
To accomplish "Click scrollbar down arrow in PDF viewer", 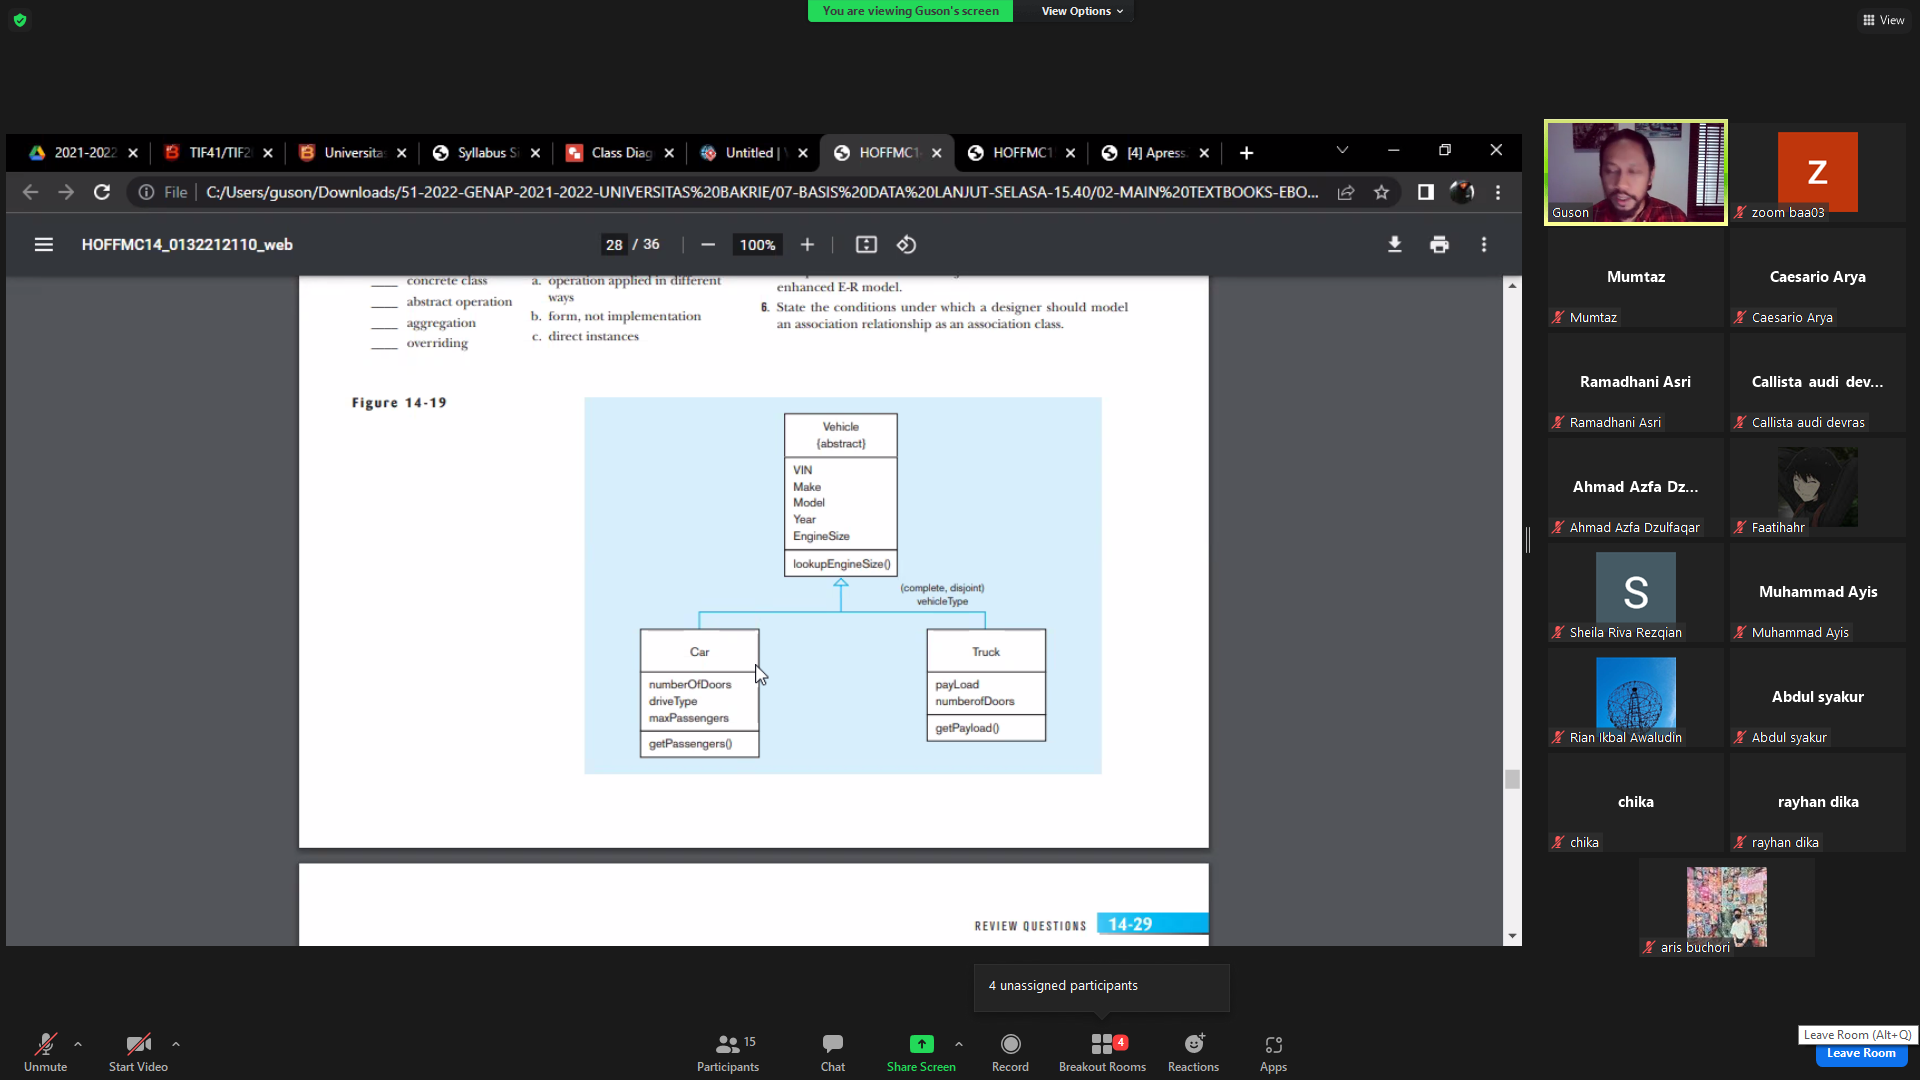I will click(x=1512, y=936).
